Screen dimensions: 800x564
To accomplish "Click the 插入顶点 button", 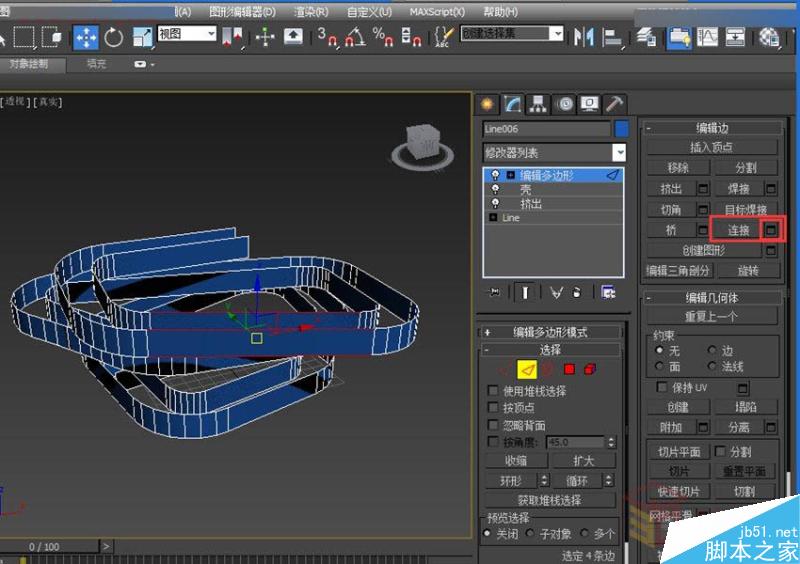I will point(711,147).
